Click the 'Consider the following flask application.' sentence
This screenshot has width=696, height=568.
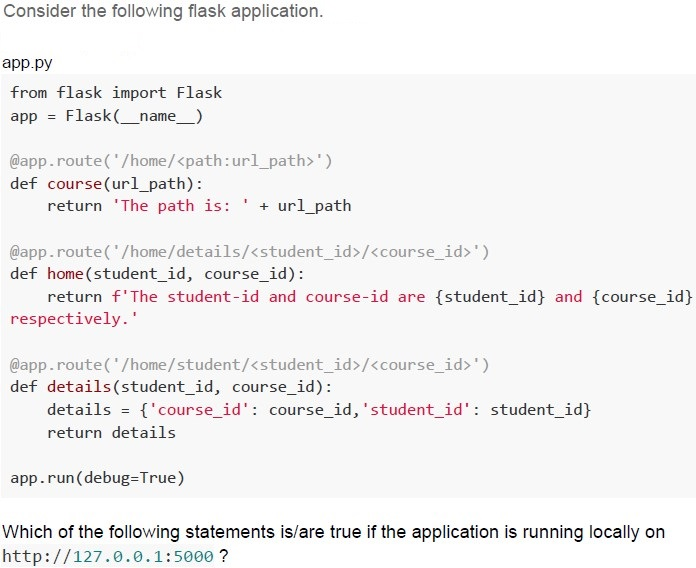pos(163,12)
